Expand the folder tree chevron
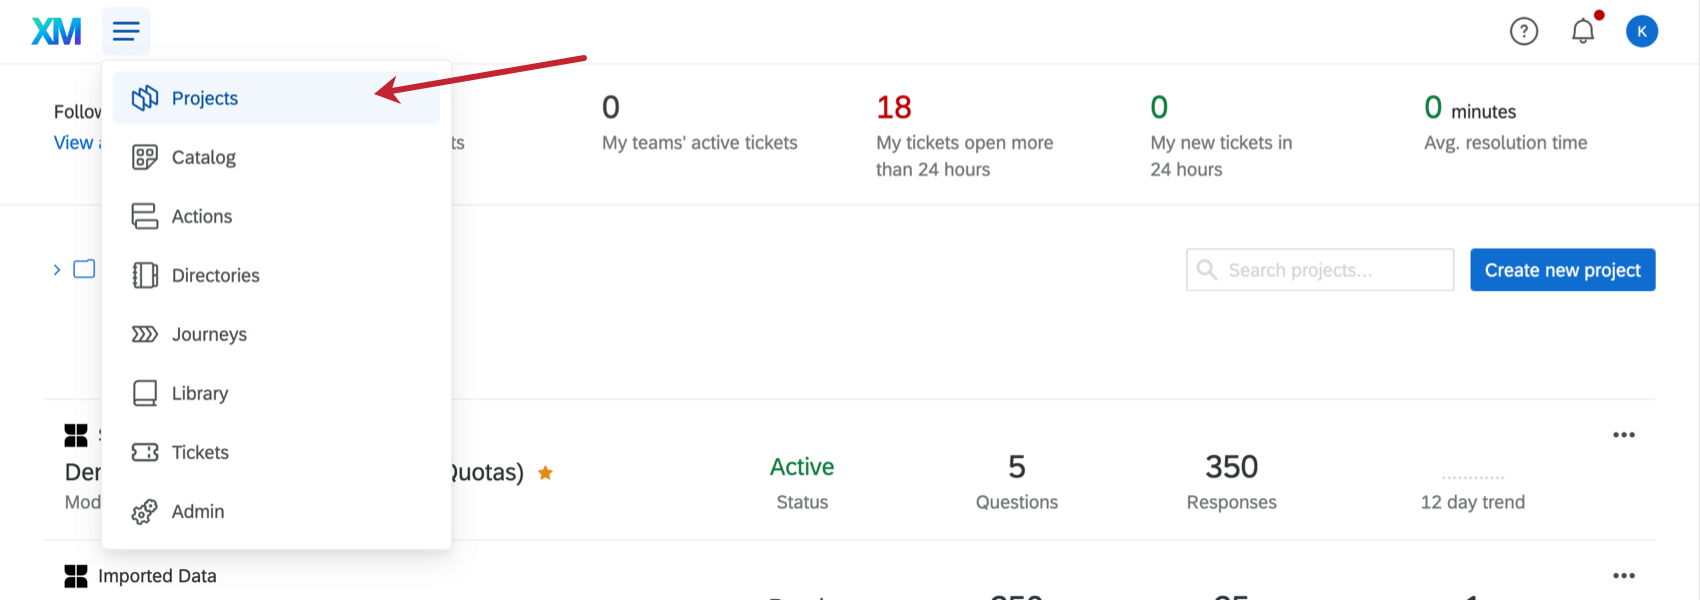1700x600 pixels. pyautogui.click(x=57, y=269)
